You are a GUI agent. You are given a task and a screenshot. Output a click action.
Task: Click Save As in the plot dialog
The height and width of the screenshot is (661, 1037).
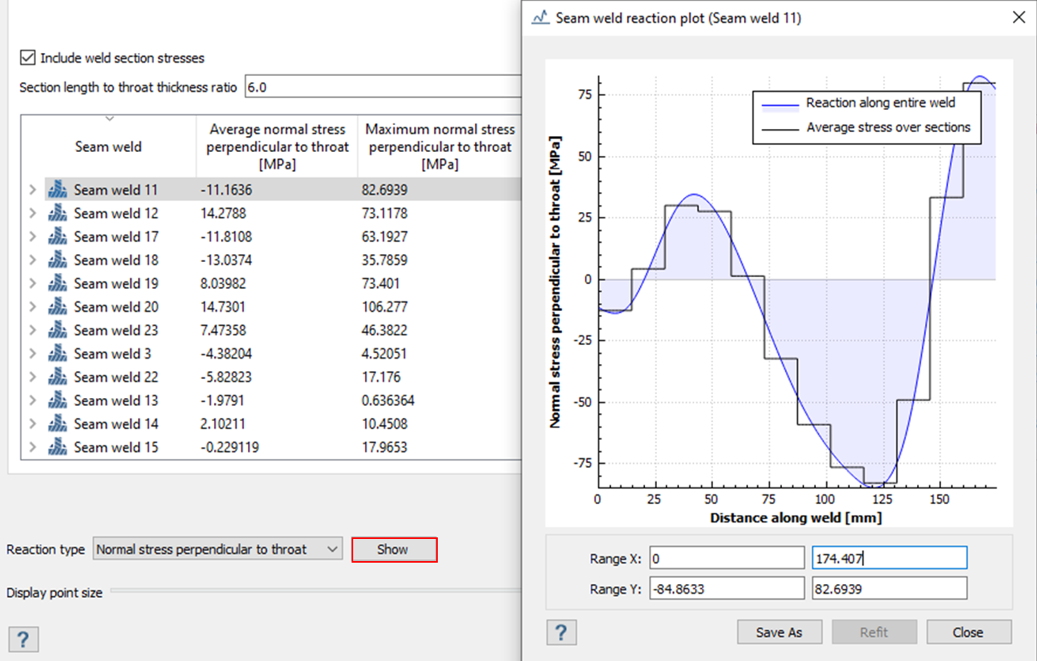click(x=778, y=632)
